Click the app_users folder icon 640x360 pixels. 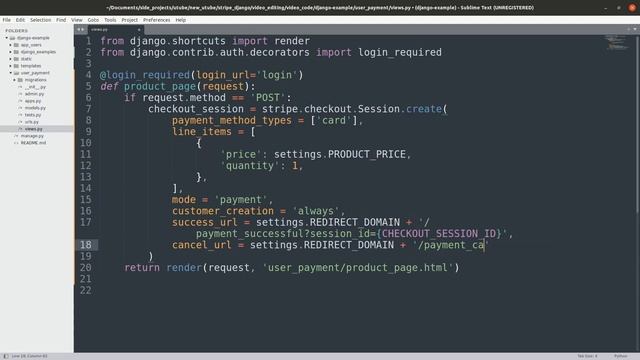point(16,45)
